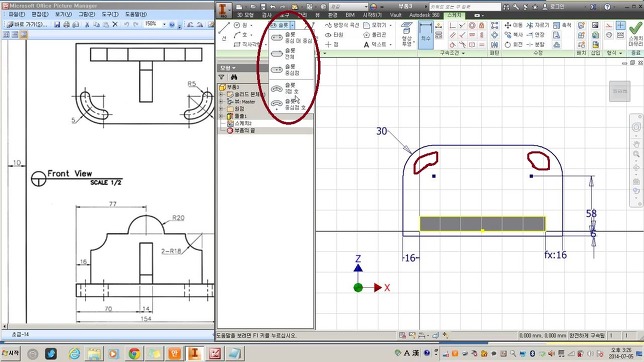Open the Arc tool dropdown arrow
Viewport: 644px width, 362px height.
coord(251,35)
